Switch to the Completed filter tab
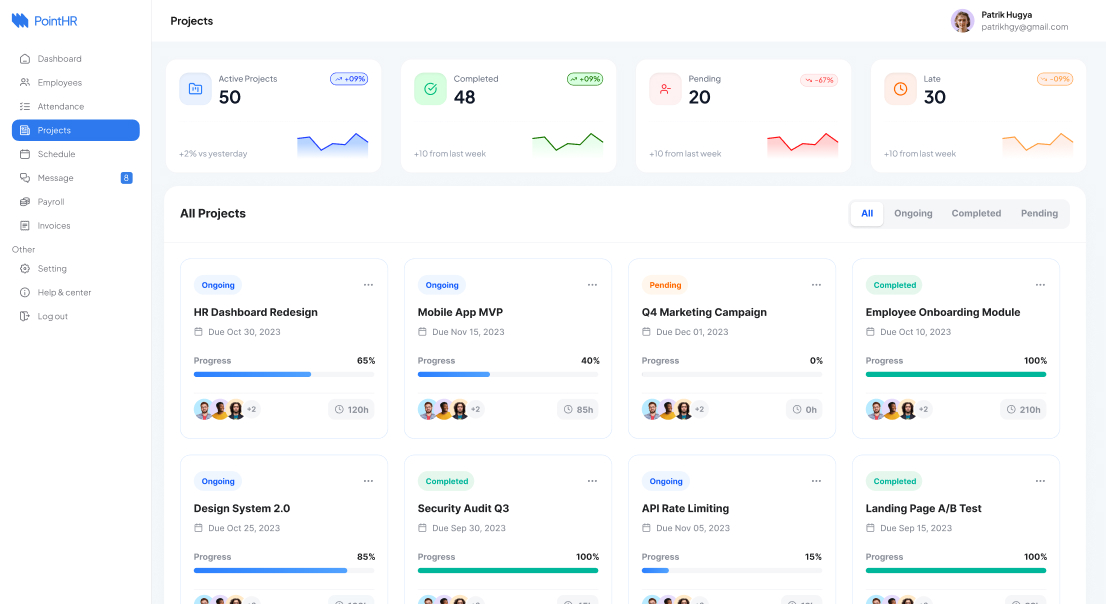 point(976,213)
